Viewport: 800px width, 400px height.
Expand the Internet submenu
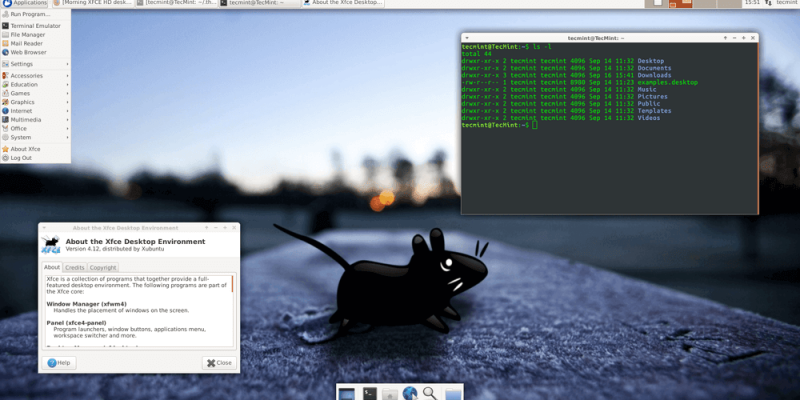(36, 111)
